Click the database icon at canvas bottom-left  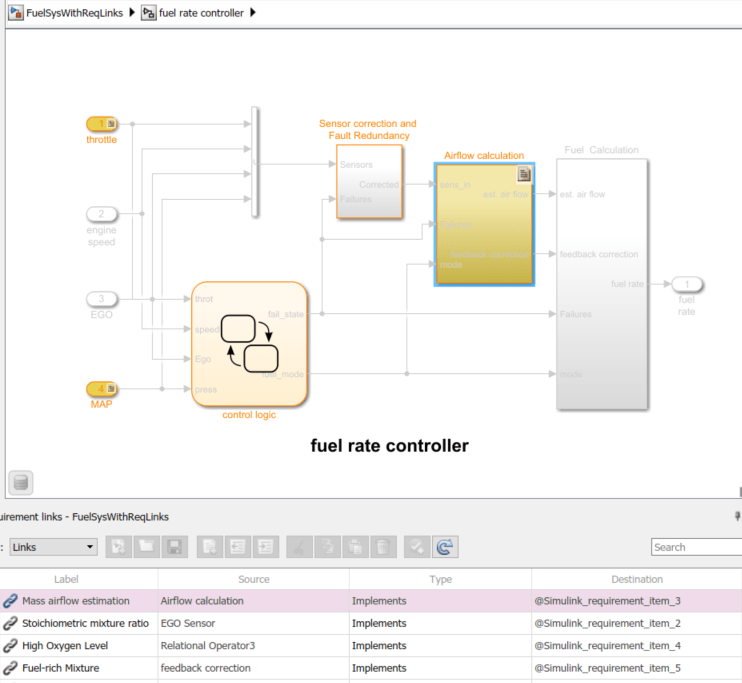point(21,483)
